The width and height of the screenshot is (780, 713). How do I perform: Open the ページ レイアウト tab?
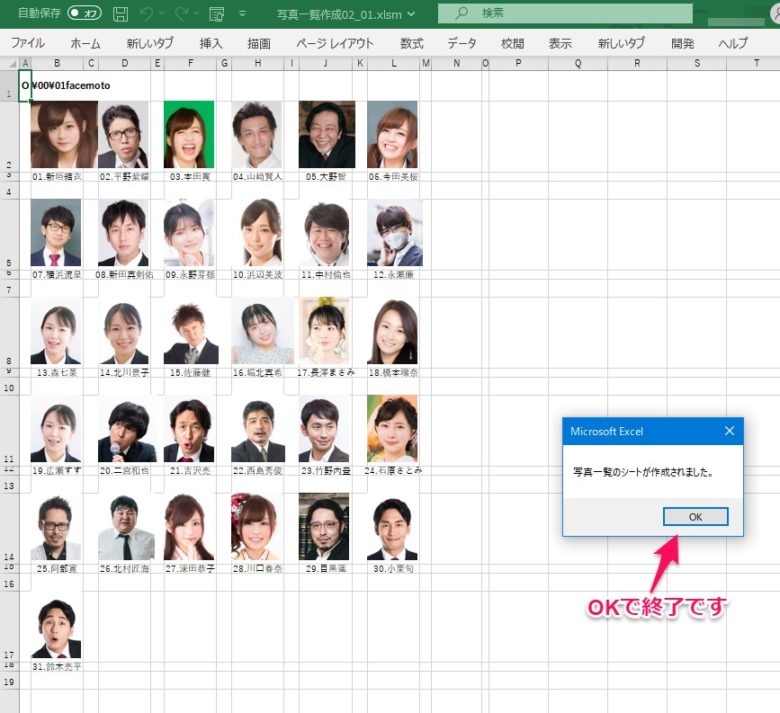[335, 44]
